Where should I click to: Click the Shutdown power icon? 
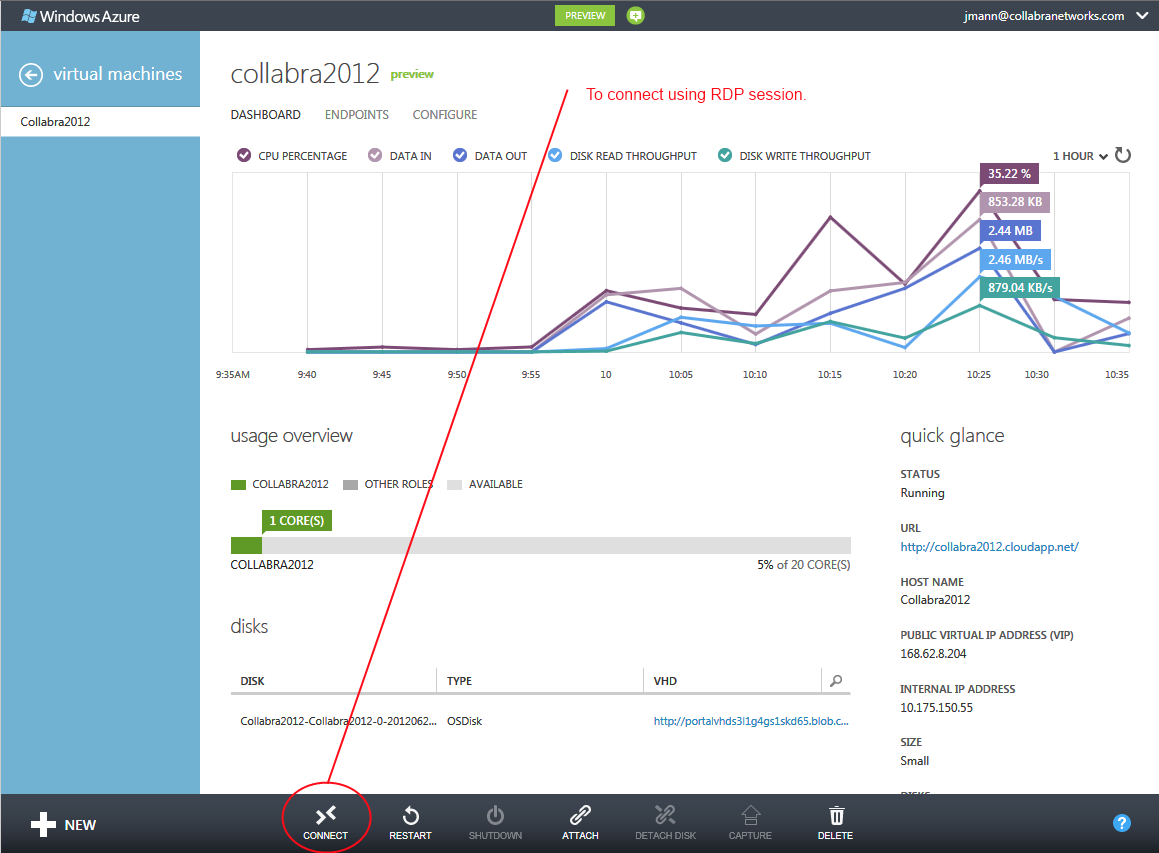(495, 815)
